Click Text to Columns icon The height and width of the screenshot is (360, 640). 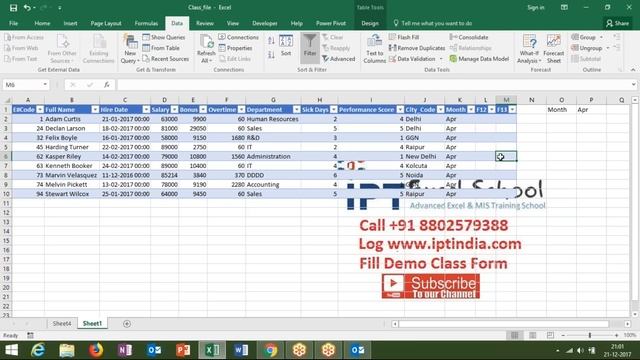[x=374, y=41]
